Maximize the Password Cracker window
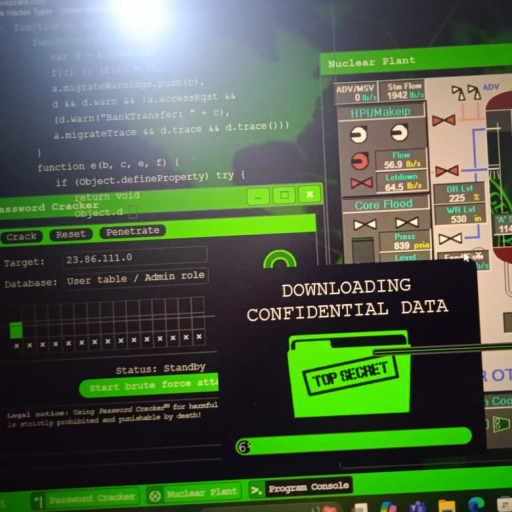512x512 pixels. point(284,195)
